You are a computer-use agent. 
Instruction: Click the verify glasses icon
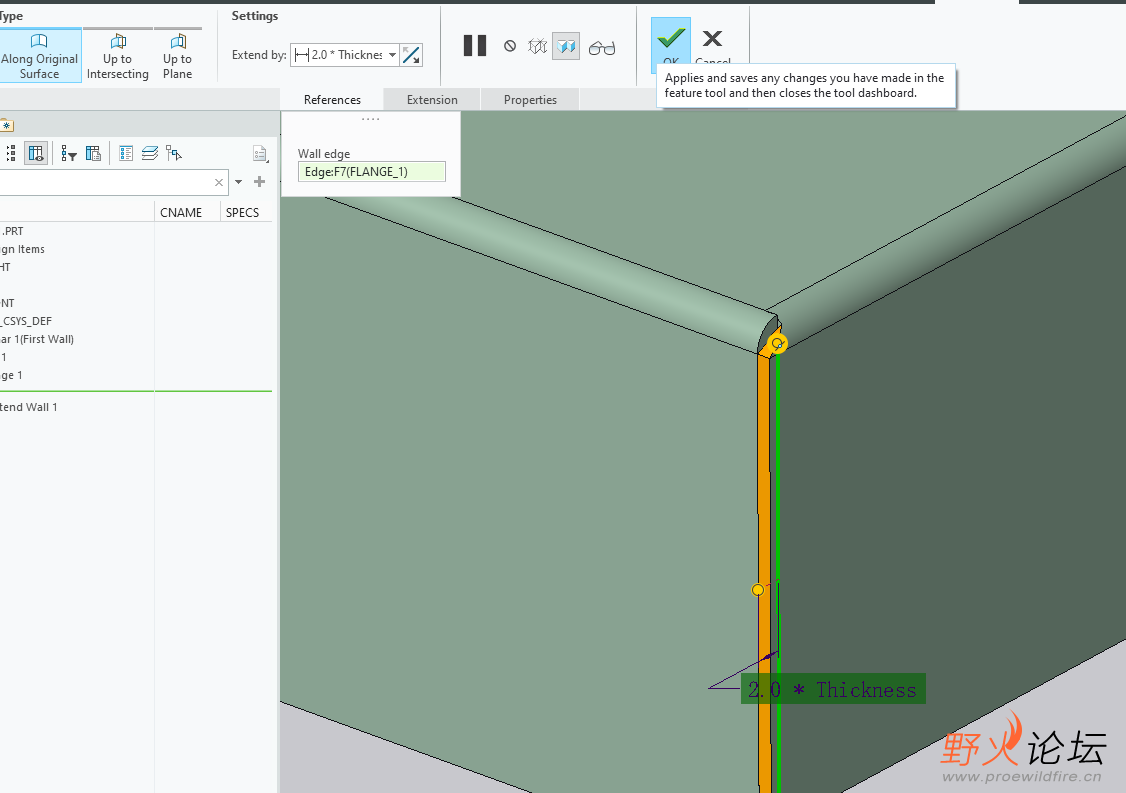point(602,47)
